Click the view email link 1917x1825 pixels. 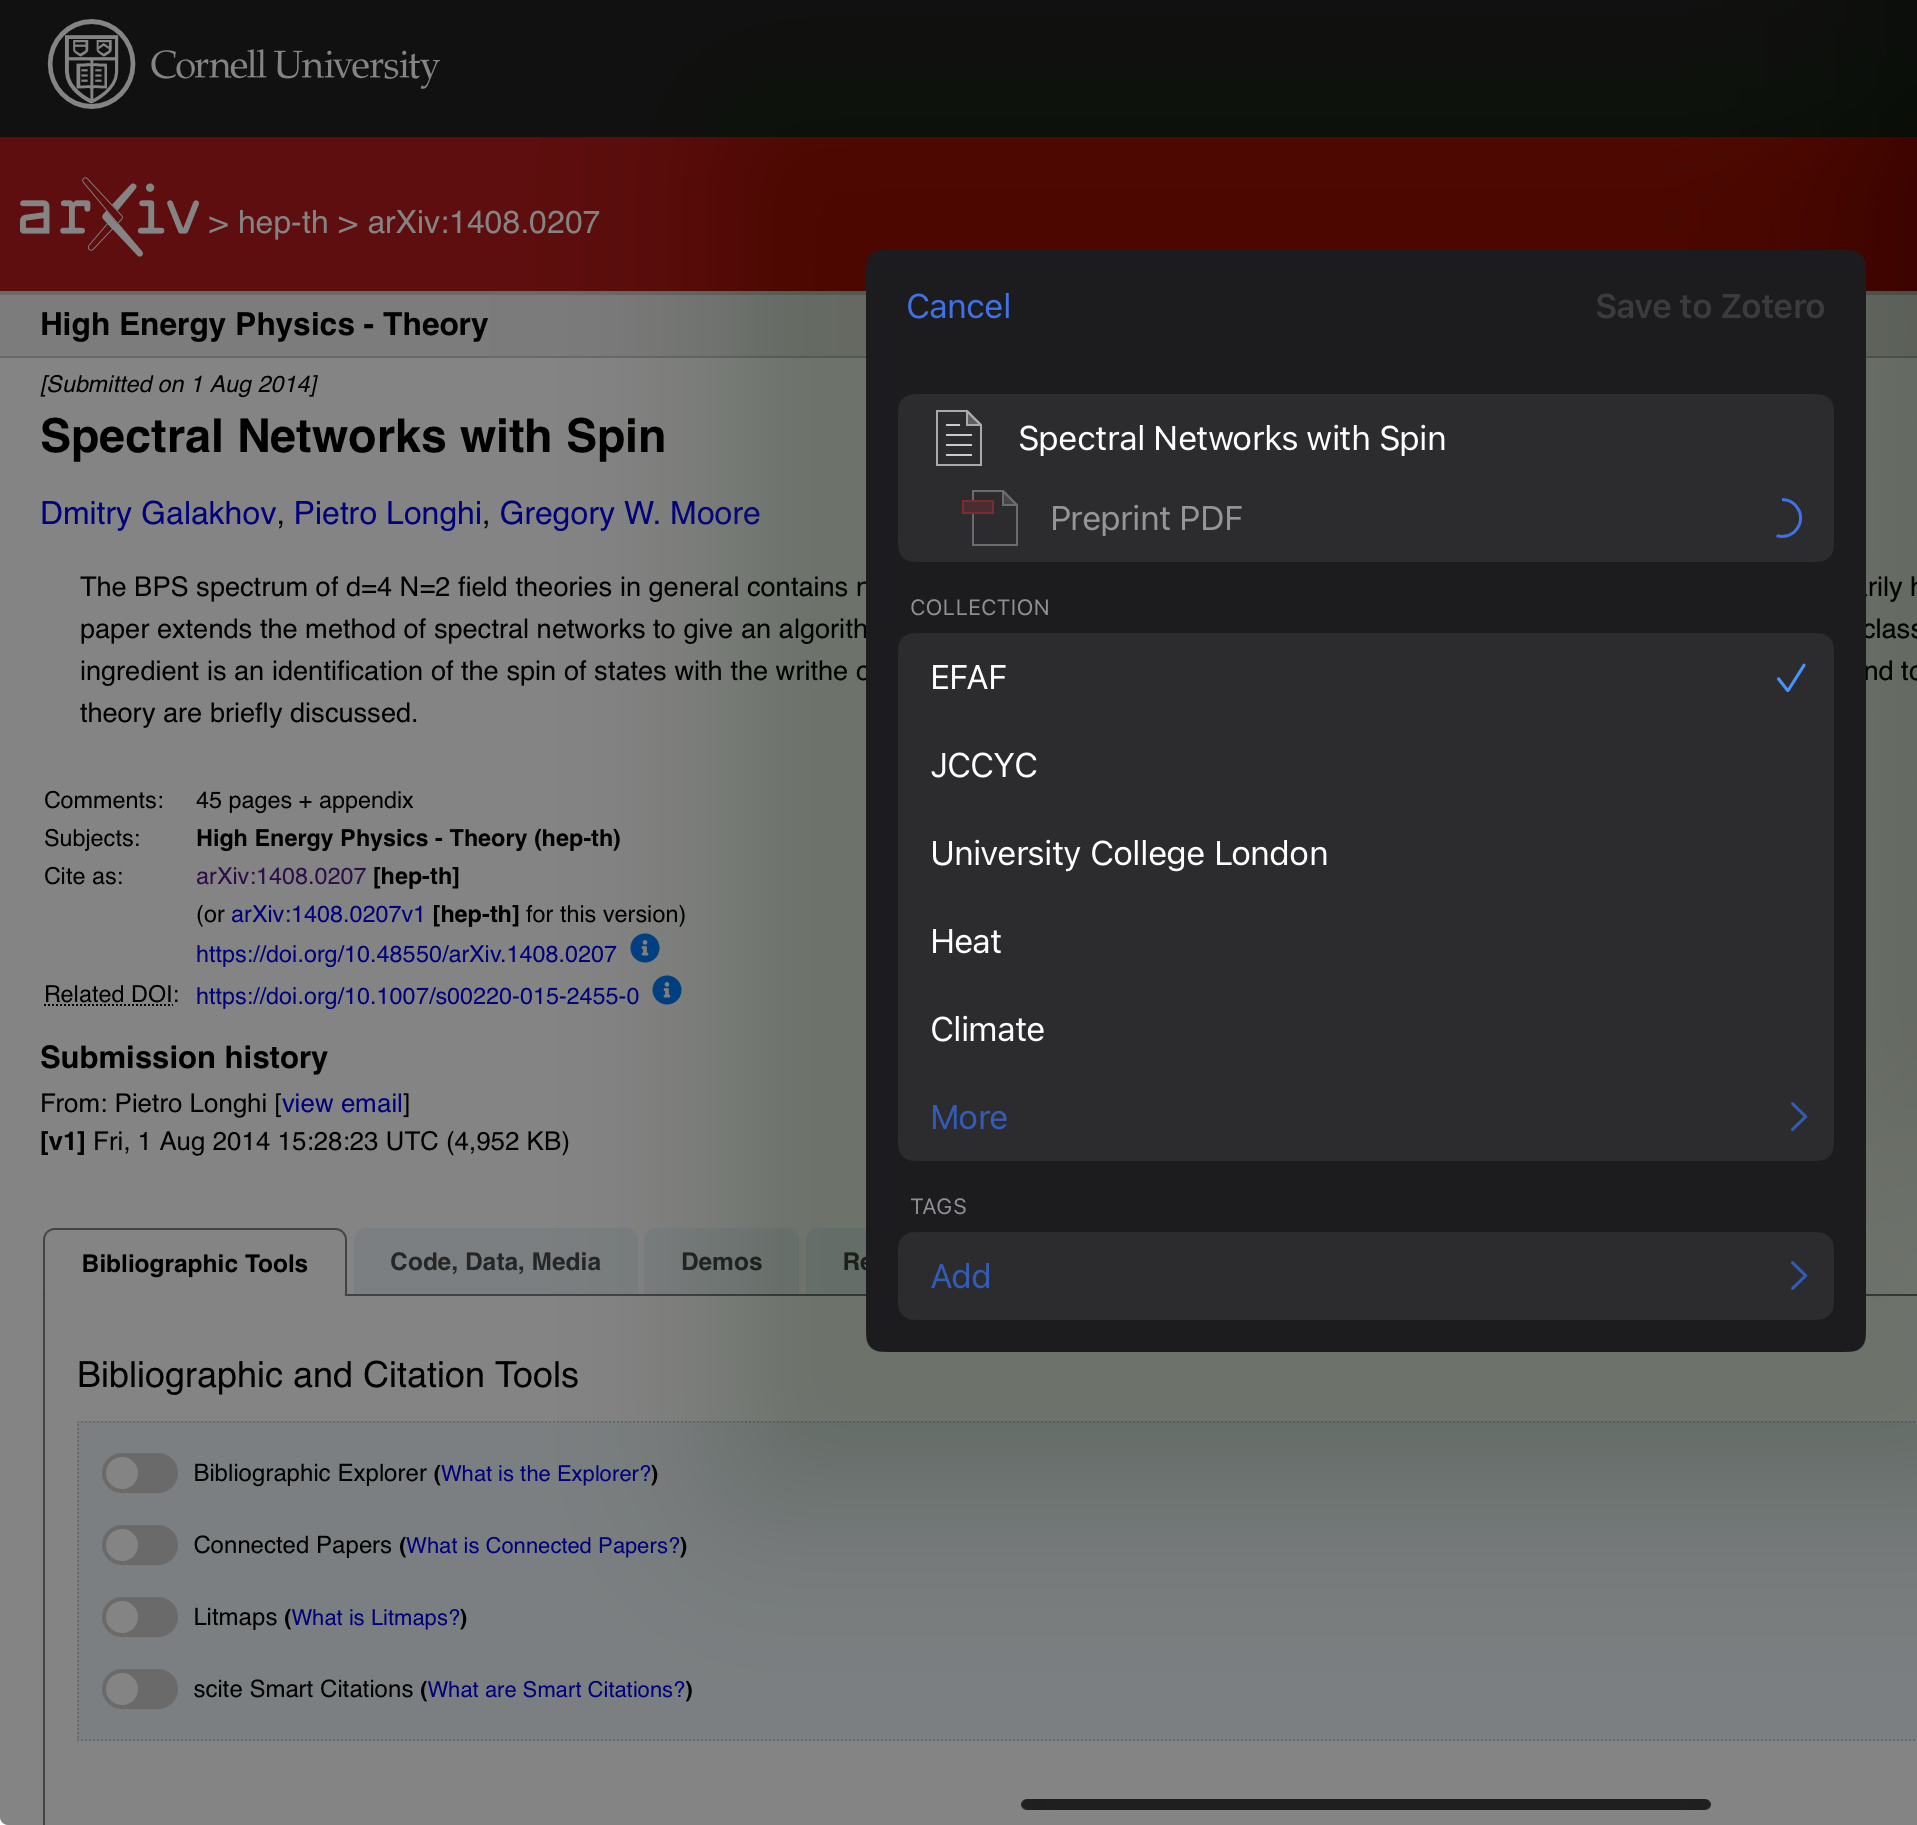[x=342, y=1103]
